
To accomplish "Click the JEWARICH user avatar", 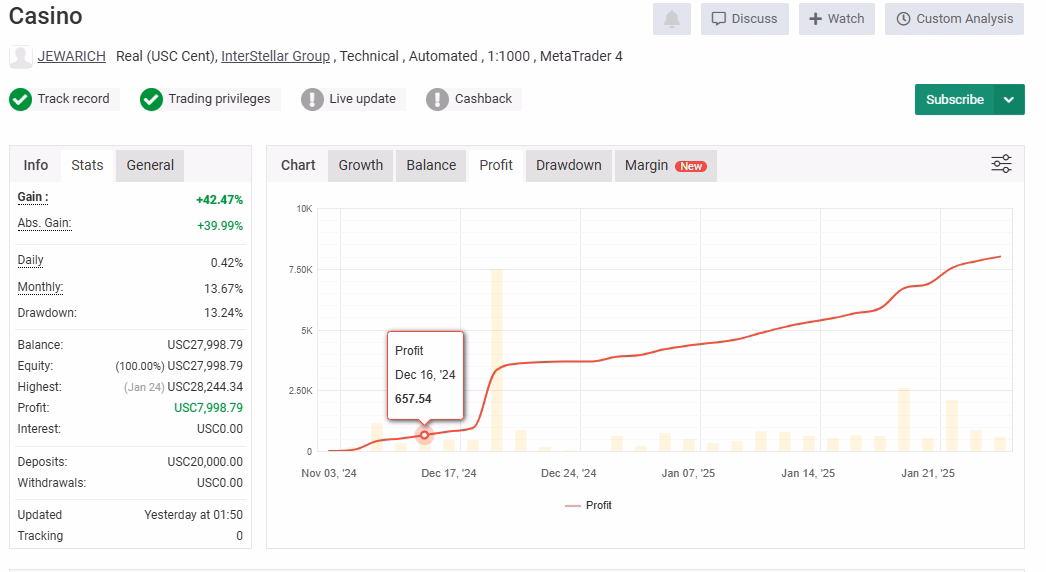I will point(20,56).
